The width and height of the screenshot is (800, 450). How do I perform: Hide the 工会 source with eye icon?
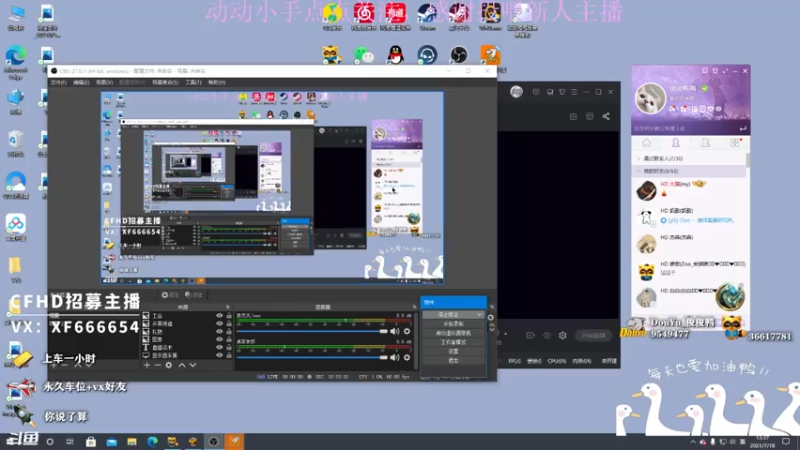pos(219,316)
